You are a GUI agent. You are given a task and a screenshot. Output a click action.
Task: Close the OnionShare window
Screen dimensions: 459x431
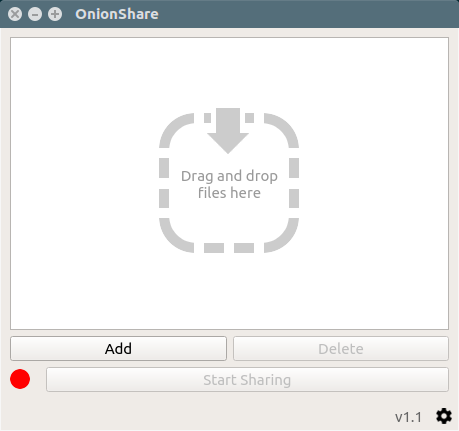pyautogui.click(x=15, y=14)
